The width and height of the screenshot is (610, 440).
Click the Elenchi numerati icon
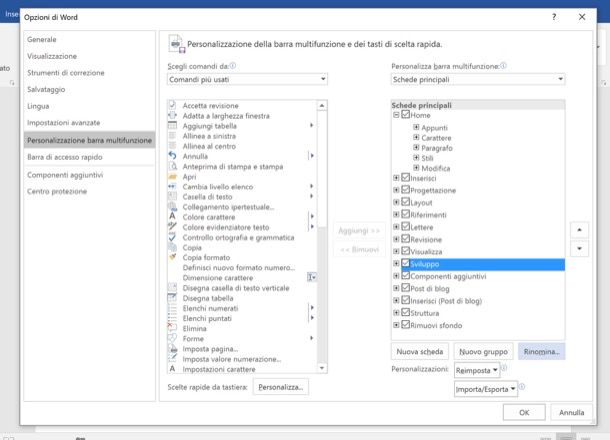172,308
